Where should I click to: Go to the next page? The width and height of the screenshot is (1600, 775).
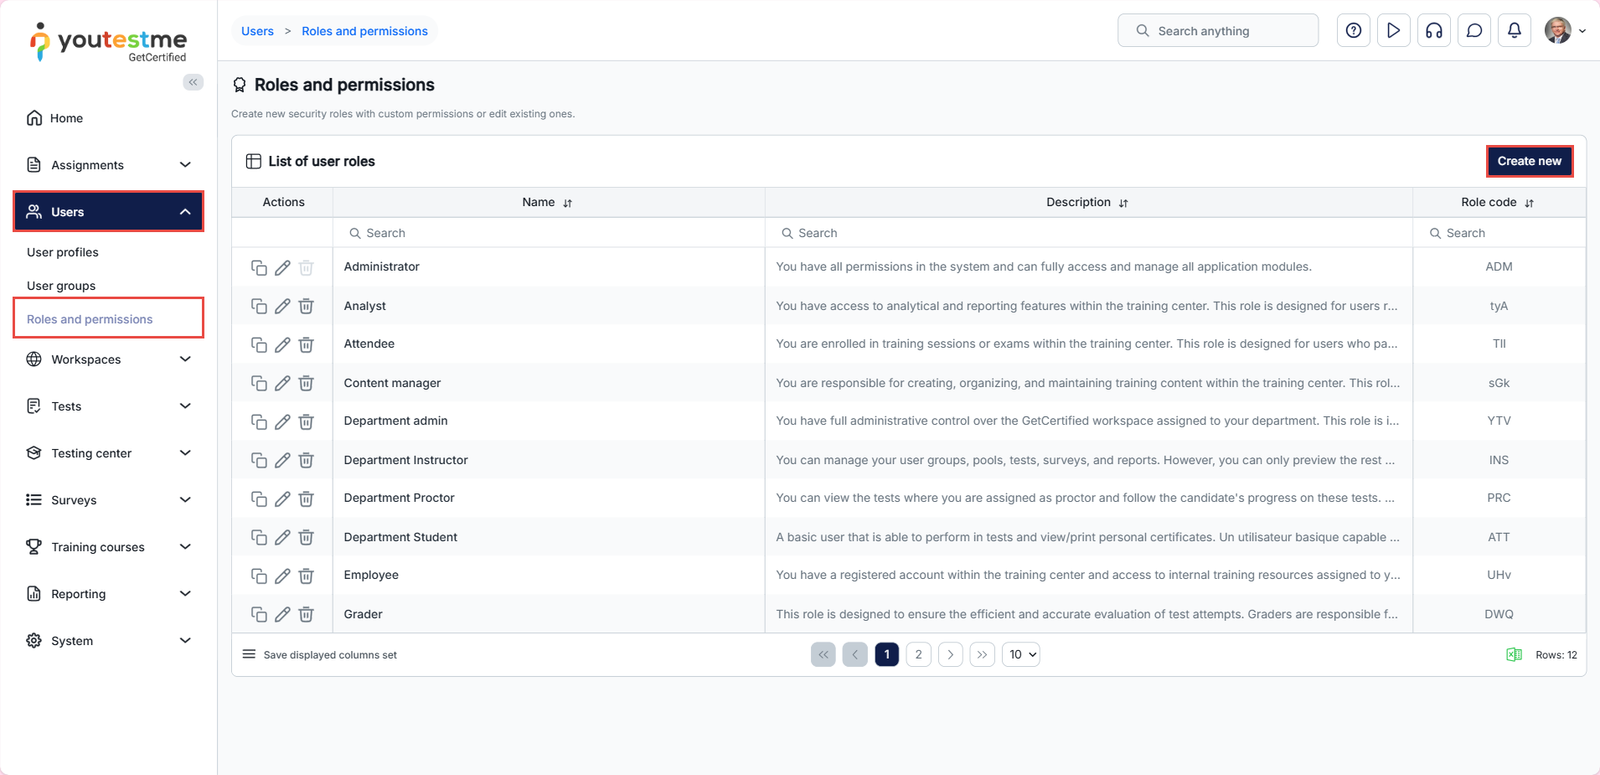point(950,655)
